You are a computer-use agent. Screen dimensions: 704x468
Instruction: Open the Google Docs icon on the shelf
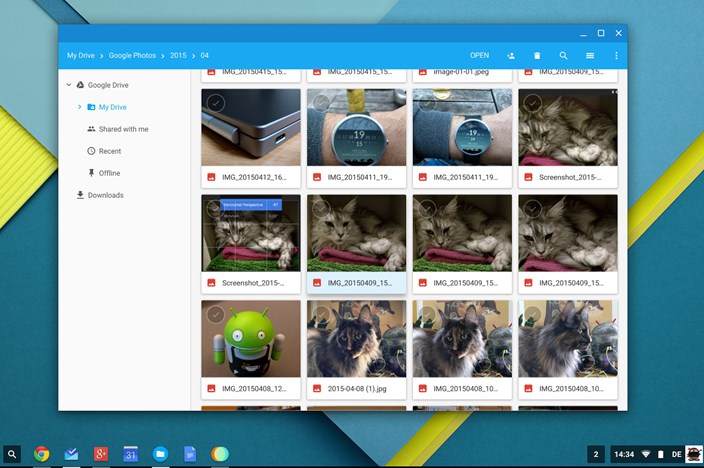click(189, 454)
